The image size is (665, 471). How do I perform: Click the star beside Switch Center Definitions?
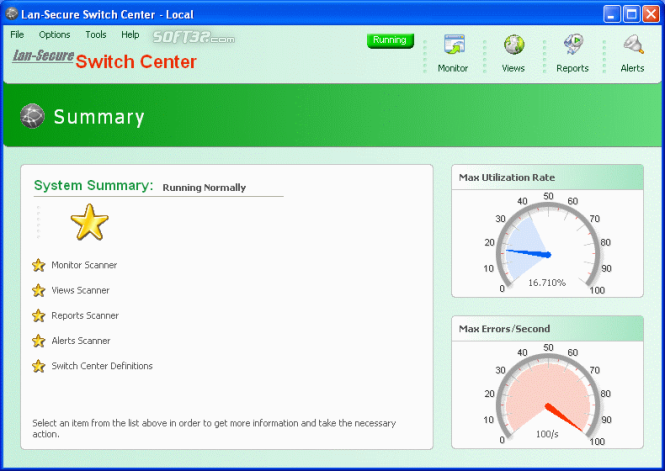click(39, 366)
